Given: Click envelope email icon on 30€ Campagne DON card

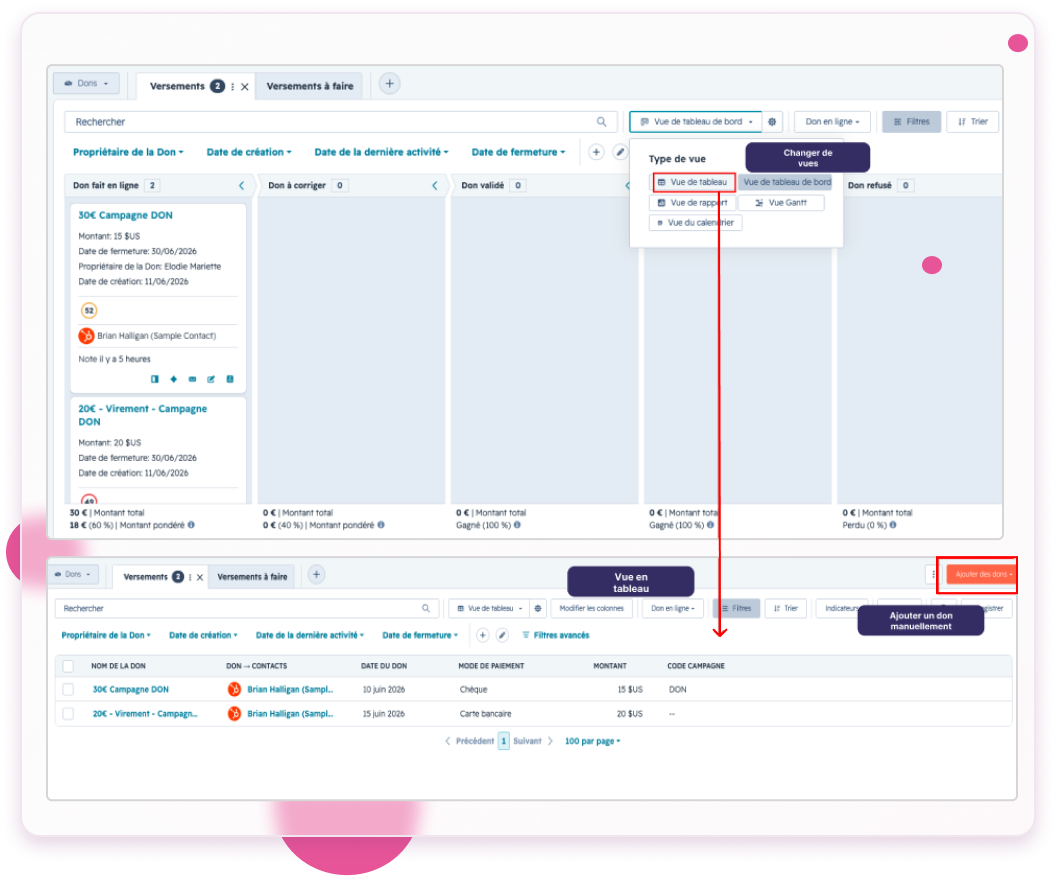Looking at the screenshot, I should tap(193, 379).
